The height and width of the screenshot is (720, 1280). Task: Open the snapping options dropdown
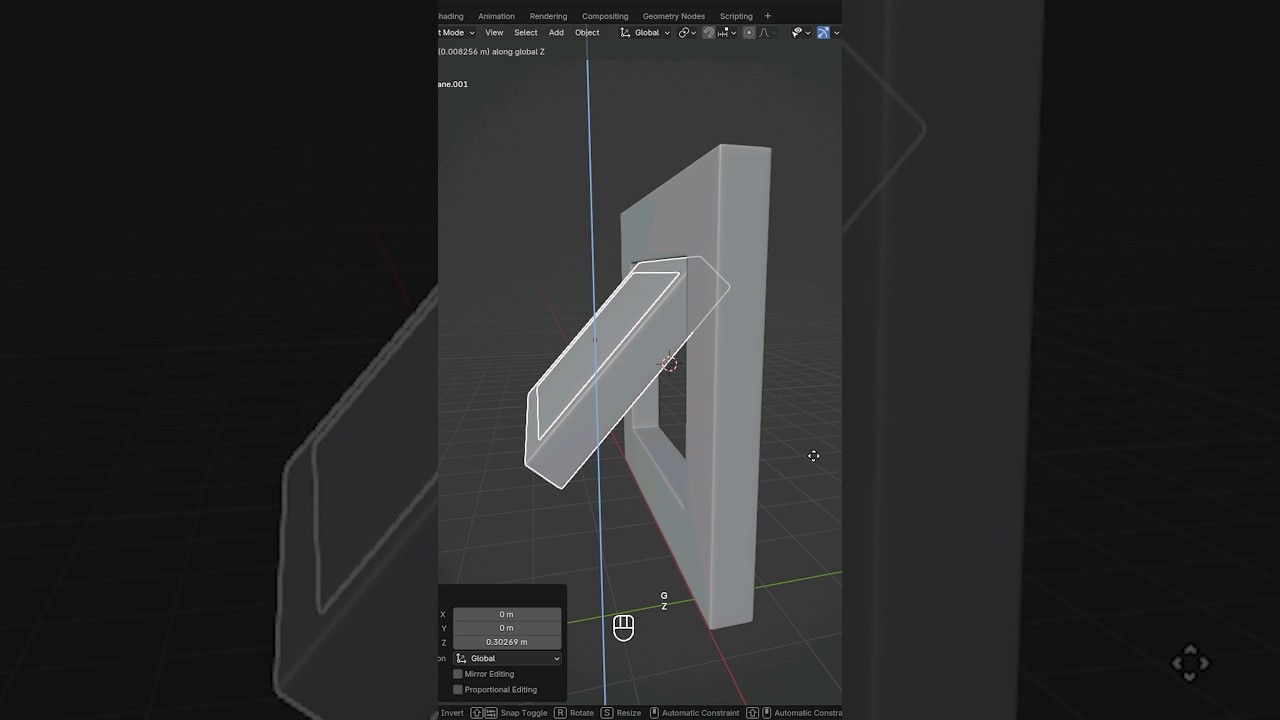pyautogui.click(x=727, y=32)
